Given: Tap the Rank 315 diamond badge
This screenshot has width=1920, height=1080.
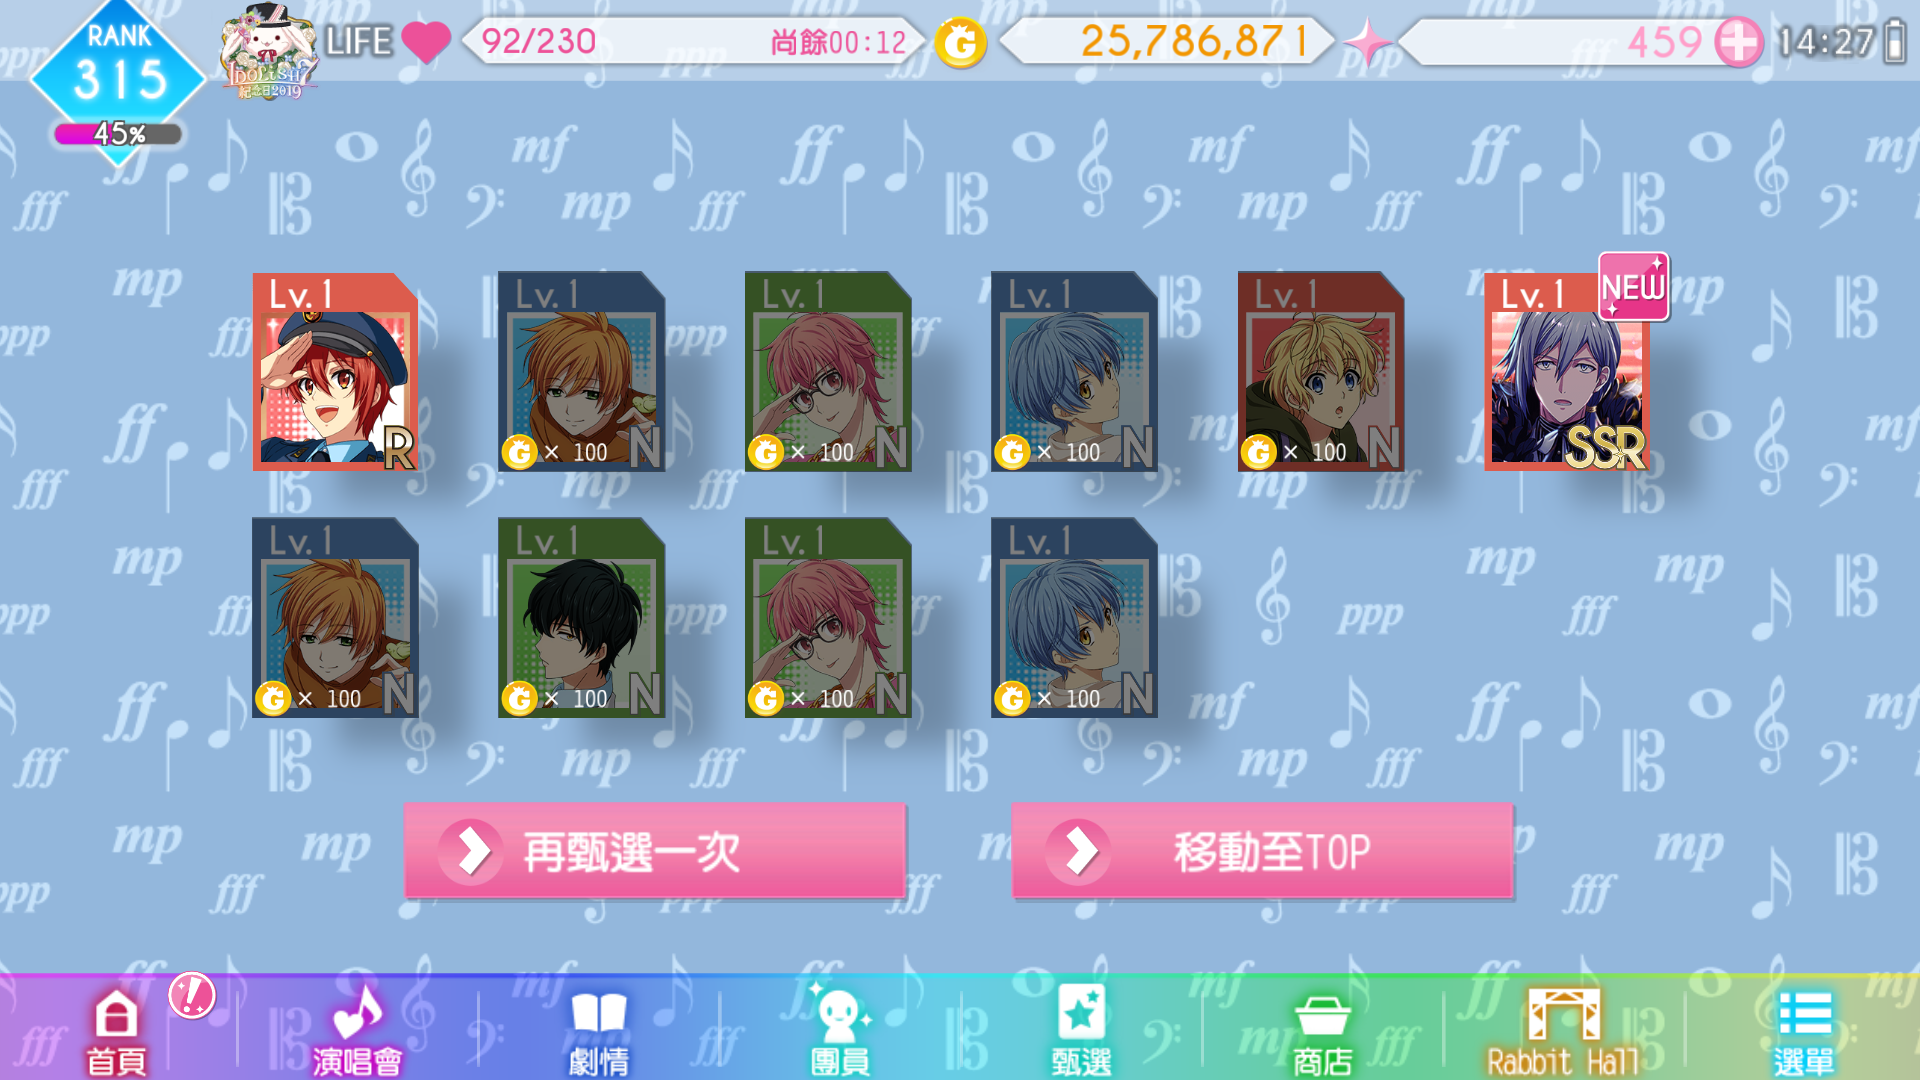Looking at the screenshot, I should pos(119,70).
